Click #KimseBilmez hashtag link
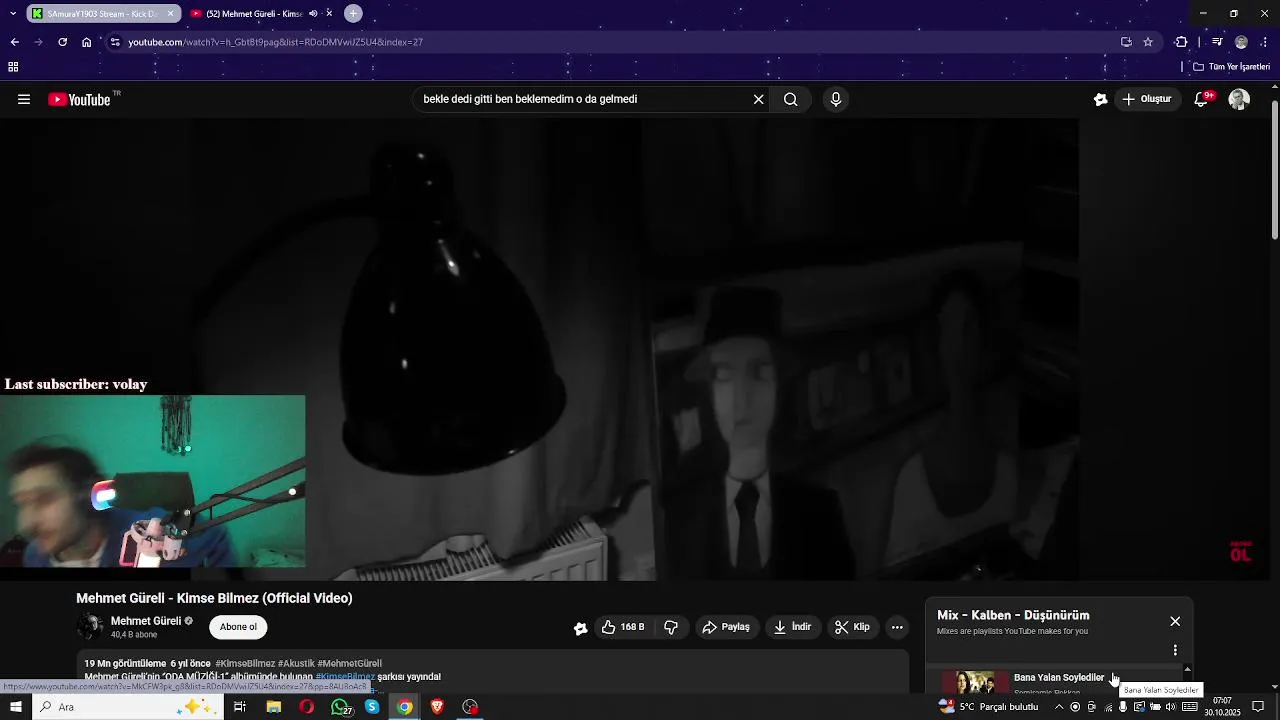The image size is (1280, 720). (245, 664)
